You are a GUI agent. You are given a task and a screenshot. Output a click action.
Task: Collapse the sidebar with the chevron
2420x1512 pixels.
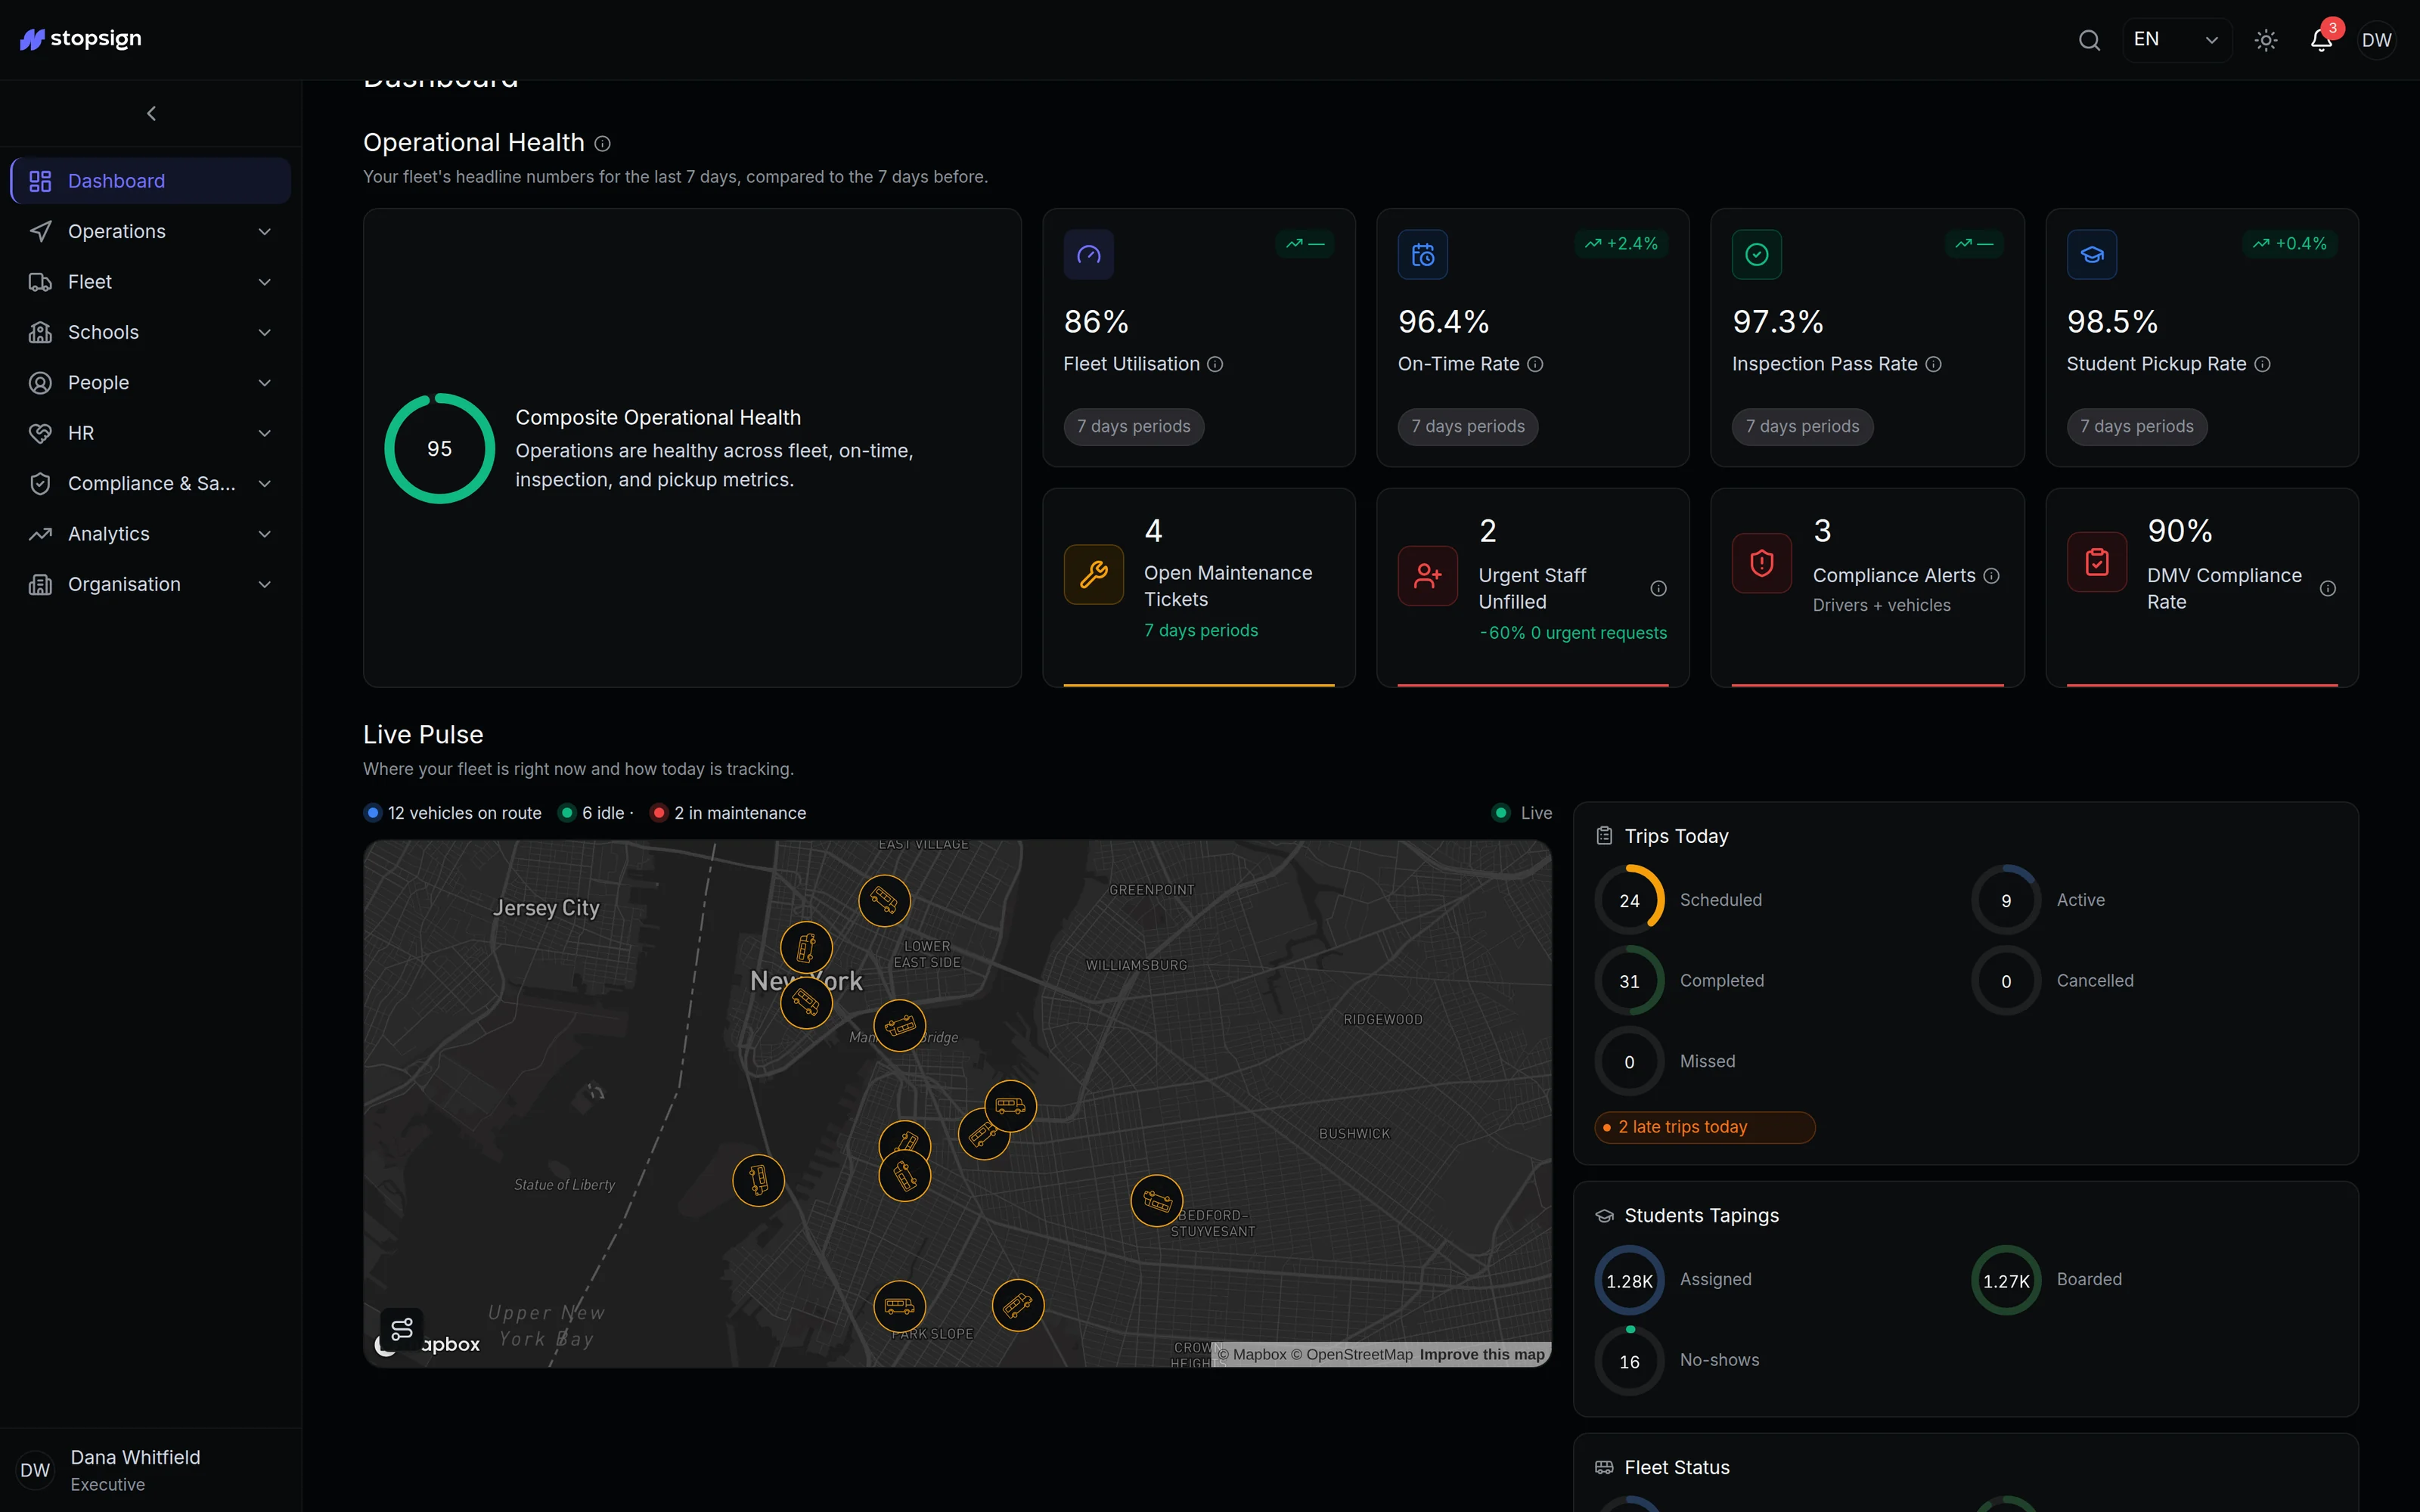coord(151,113)
